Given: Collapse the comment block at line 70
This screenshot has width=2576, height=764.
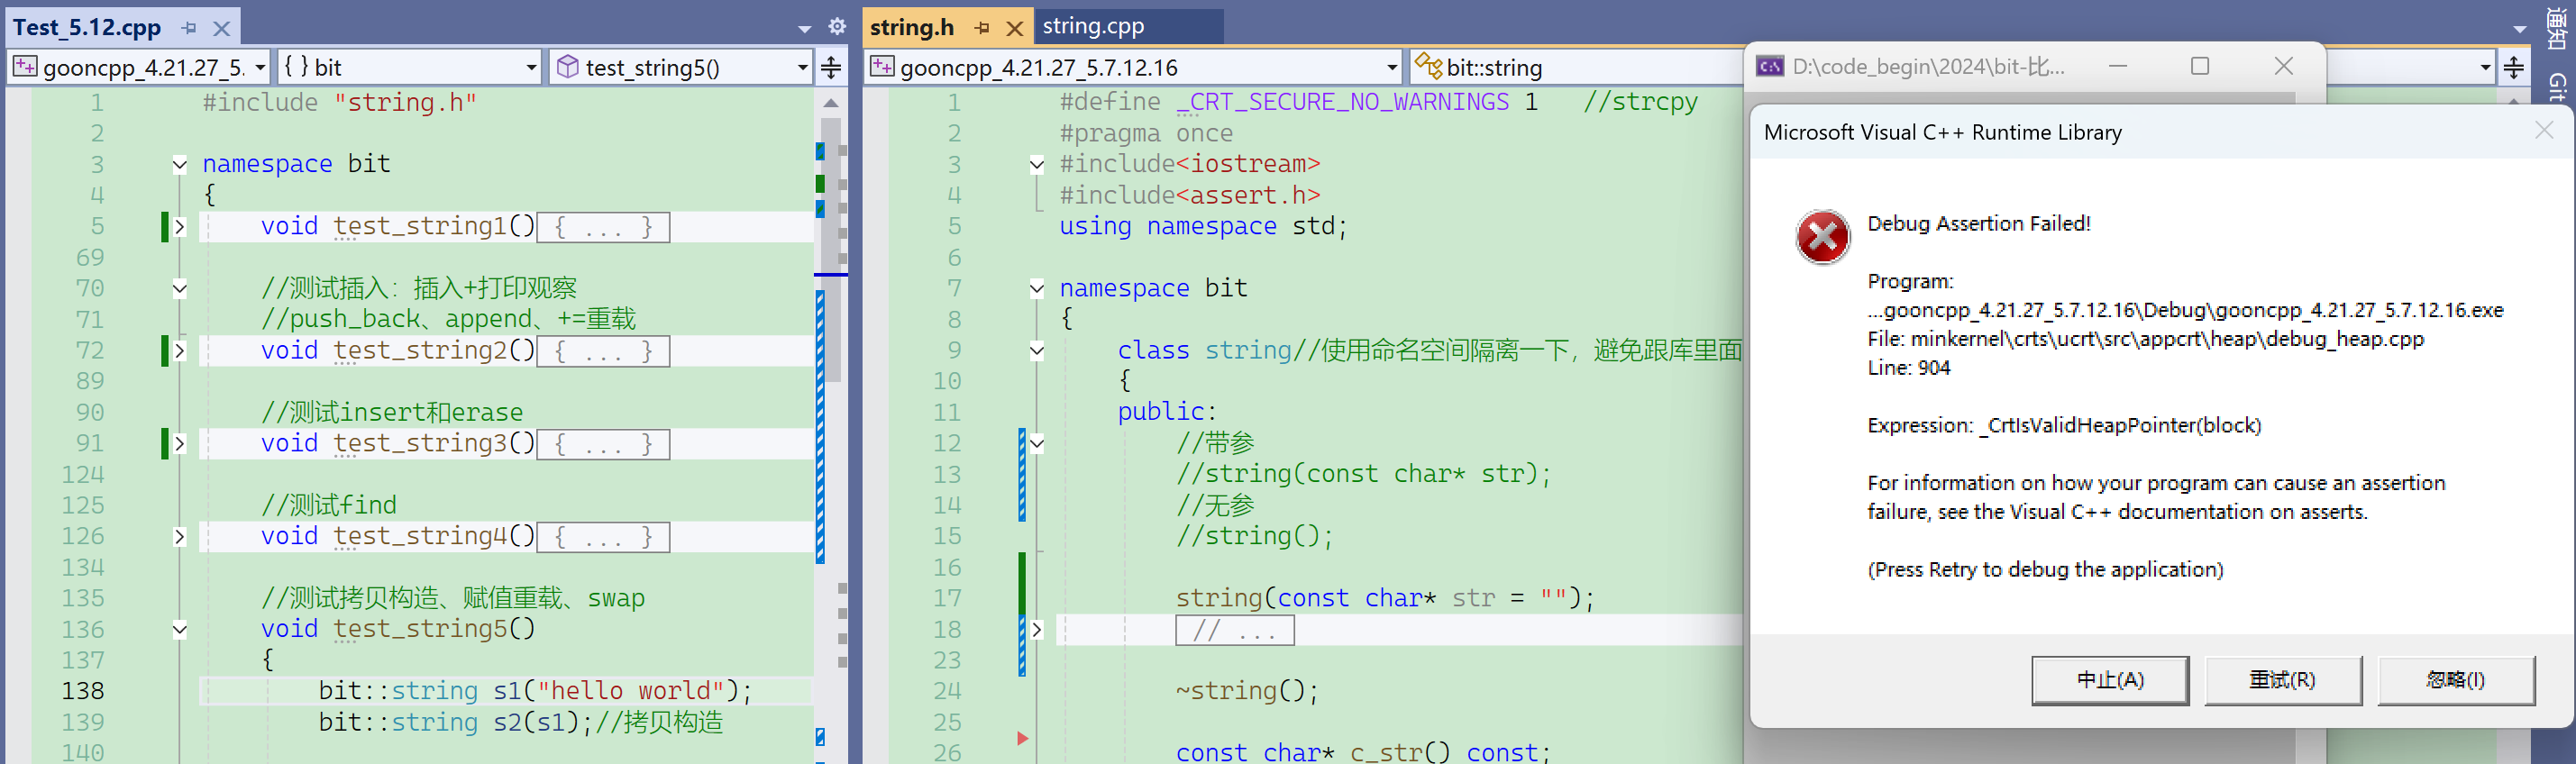Looking at the screenshot, I should (x=180, y=289).
